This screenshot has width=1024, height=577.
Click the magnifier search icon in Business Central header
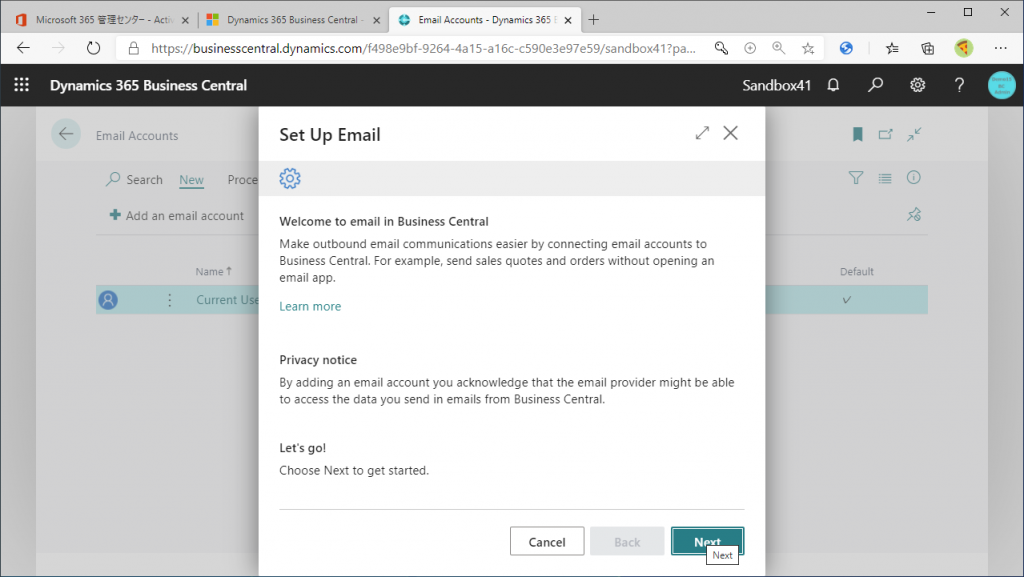click(875, 85)
